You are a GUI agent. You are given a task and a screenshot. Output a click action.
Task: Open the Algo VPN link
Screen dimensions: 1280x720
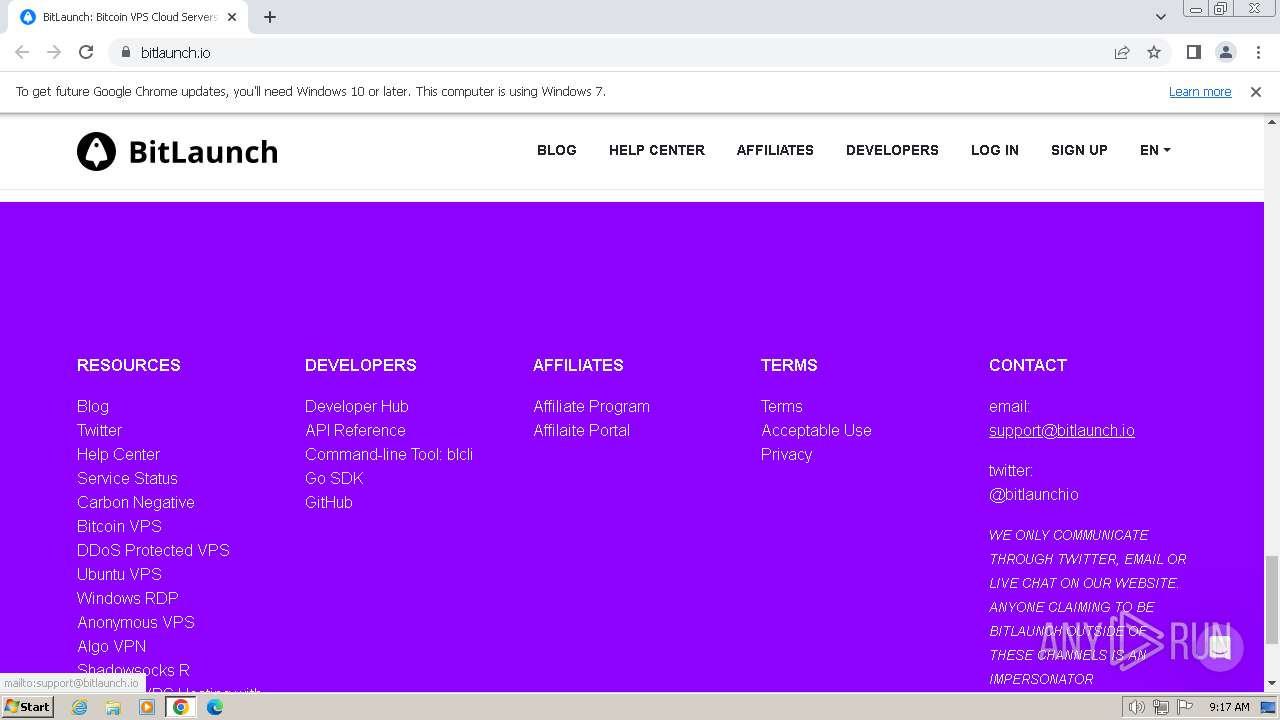point(112,646)
